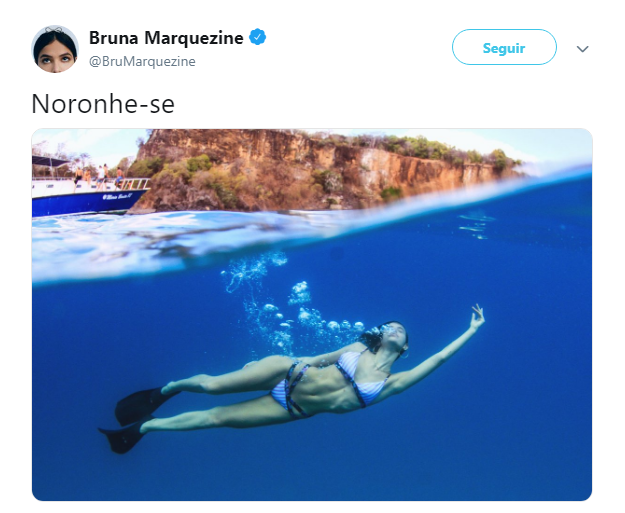Open the @BruMarquezine handle link
This screenshot has width=625, height=513.
[x=142, y=61]
